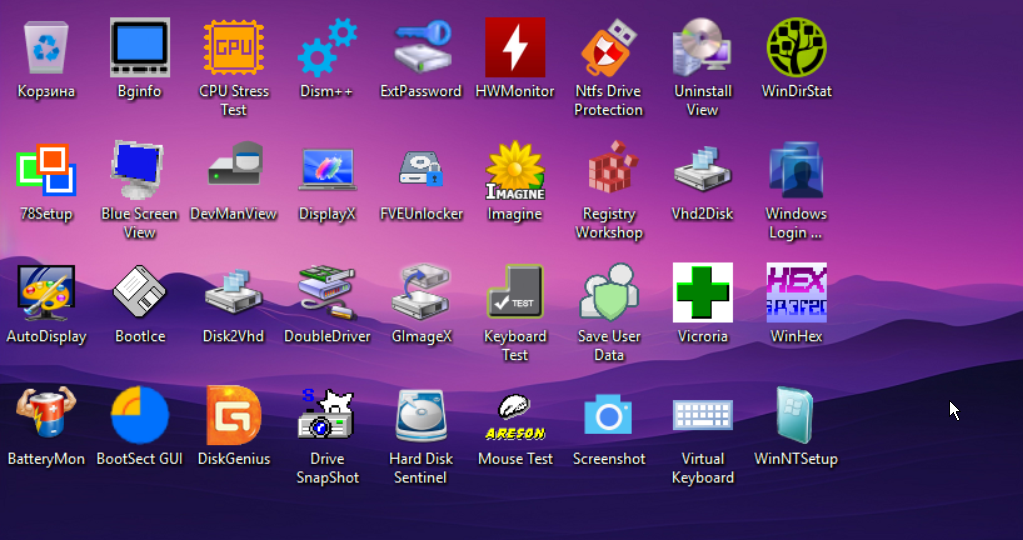Select the Keyboard Test icon
1023x540 pixels.
(515, 292)
